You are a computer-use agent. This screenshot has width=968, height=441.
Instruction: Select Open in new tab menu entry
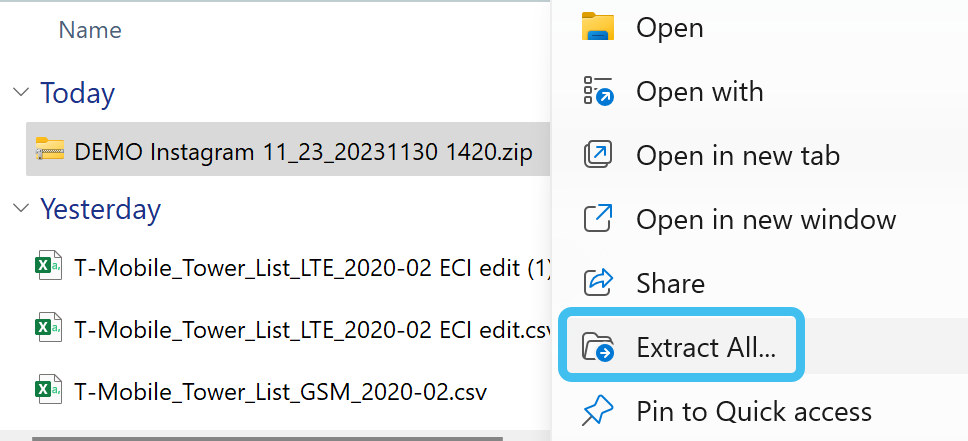click(737, 156)
